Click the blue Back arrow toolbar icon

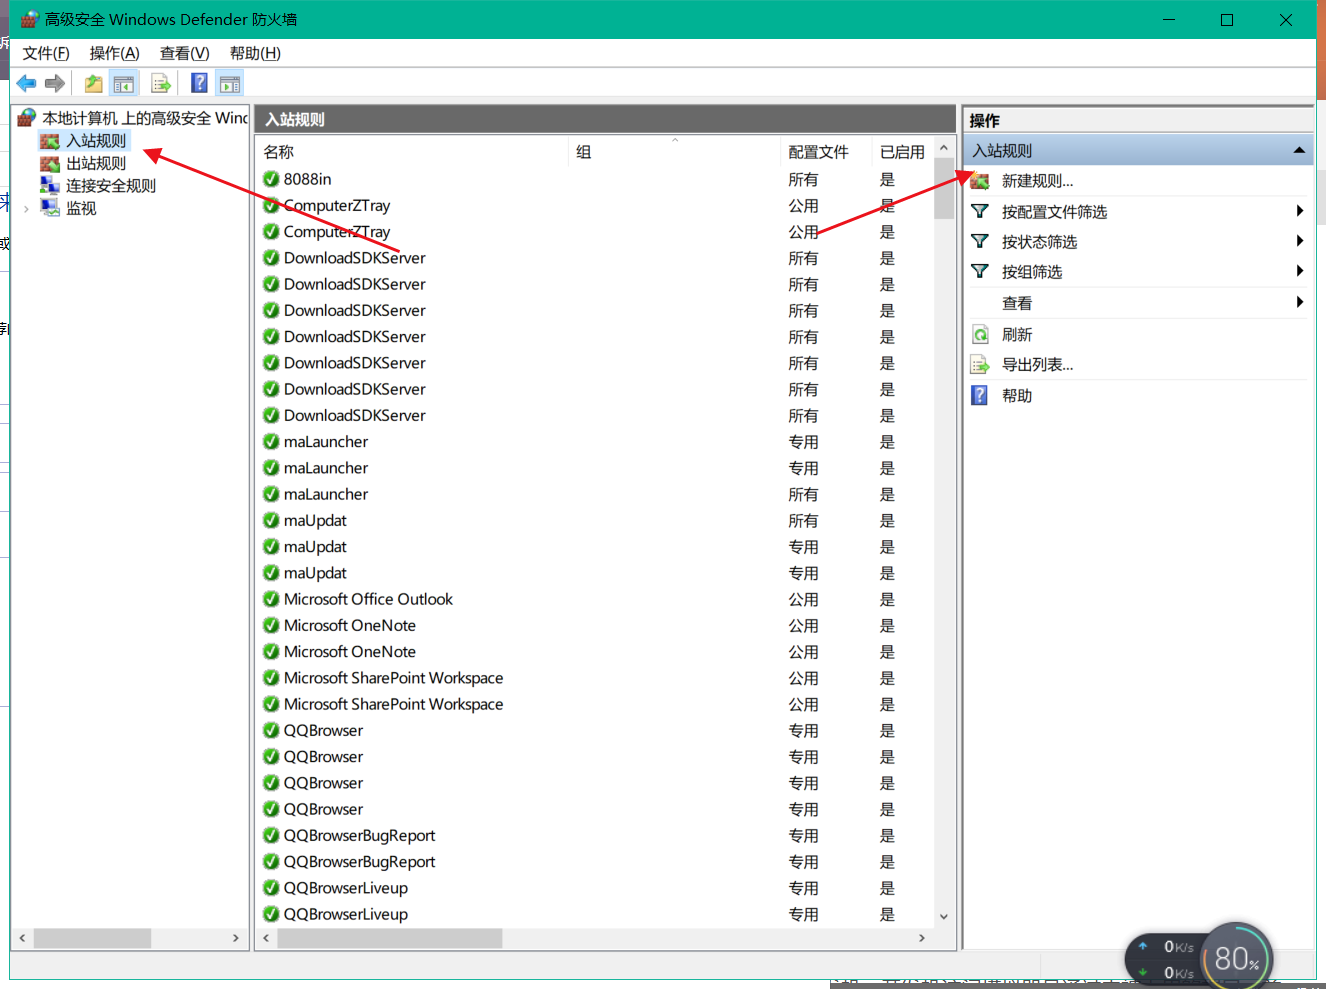pos(27,83)
